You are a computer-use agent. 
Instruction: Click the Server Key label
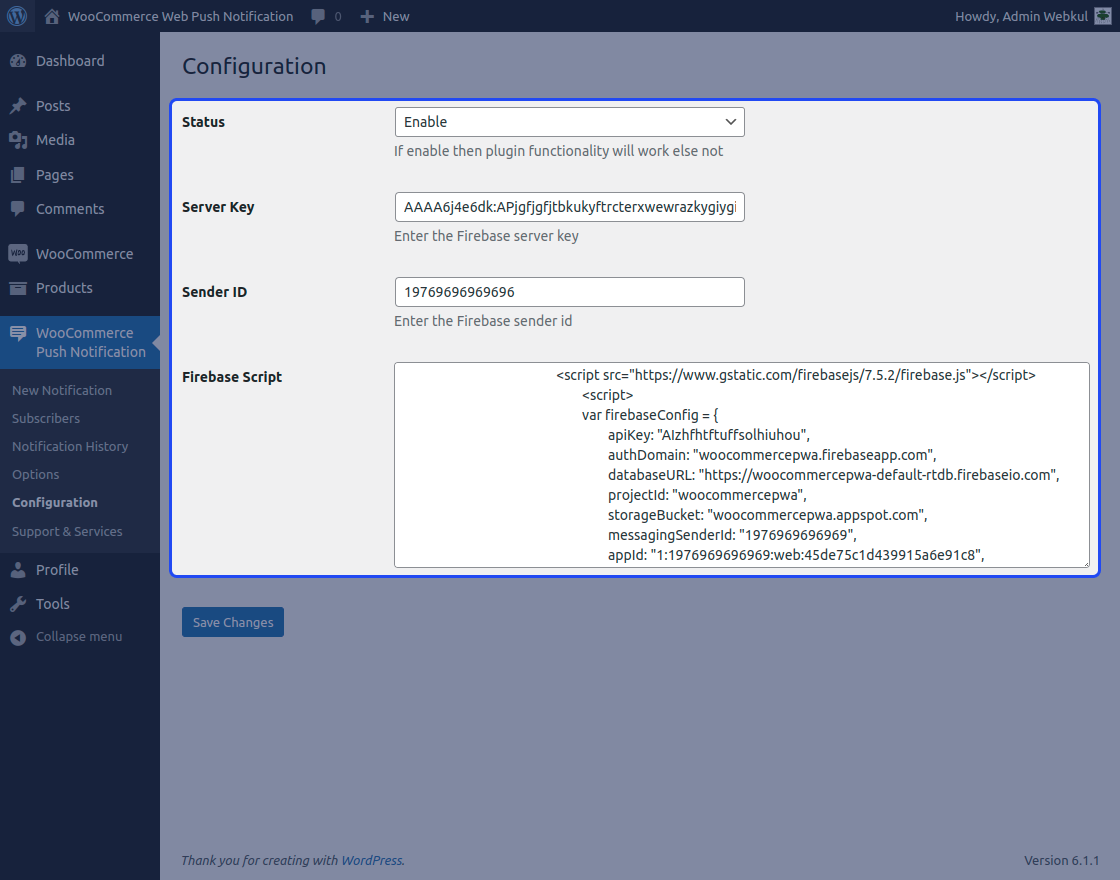(218, 207)
